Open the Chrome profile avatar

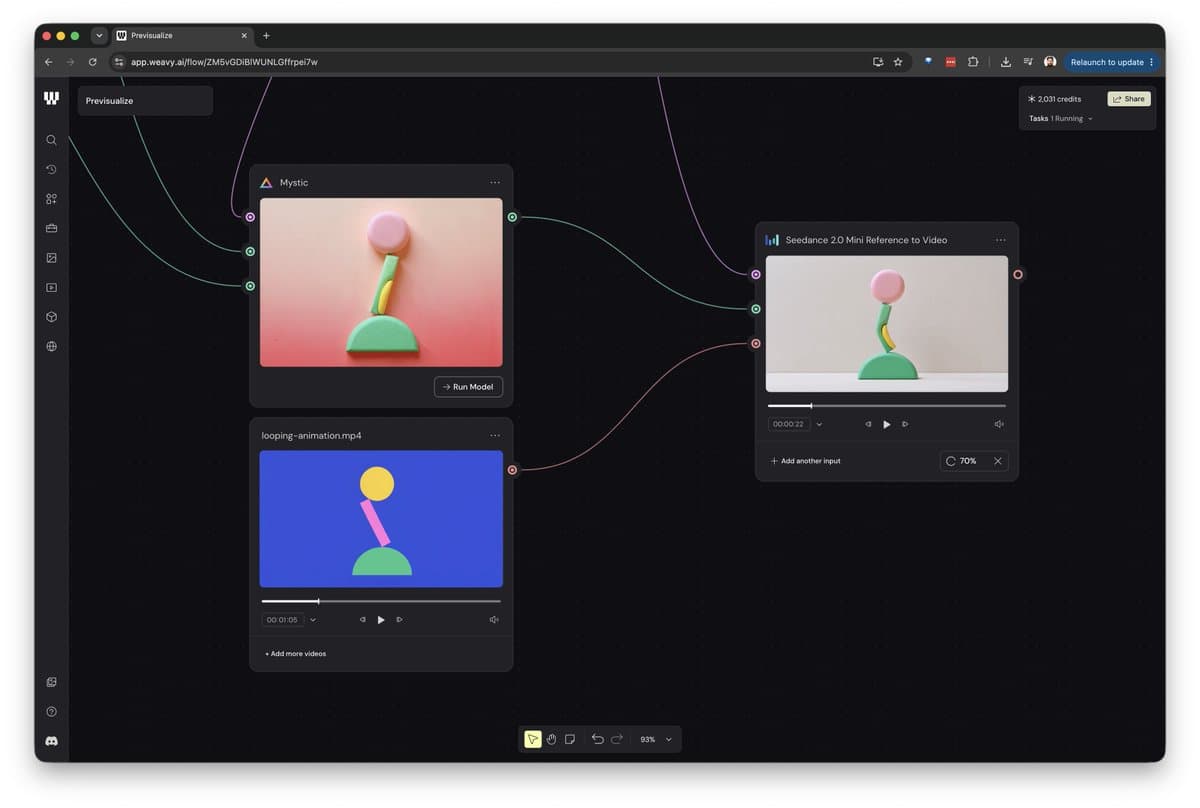coord(1050,62)
